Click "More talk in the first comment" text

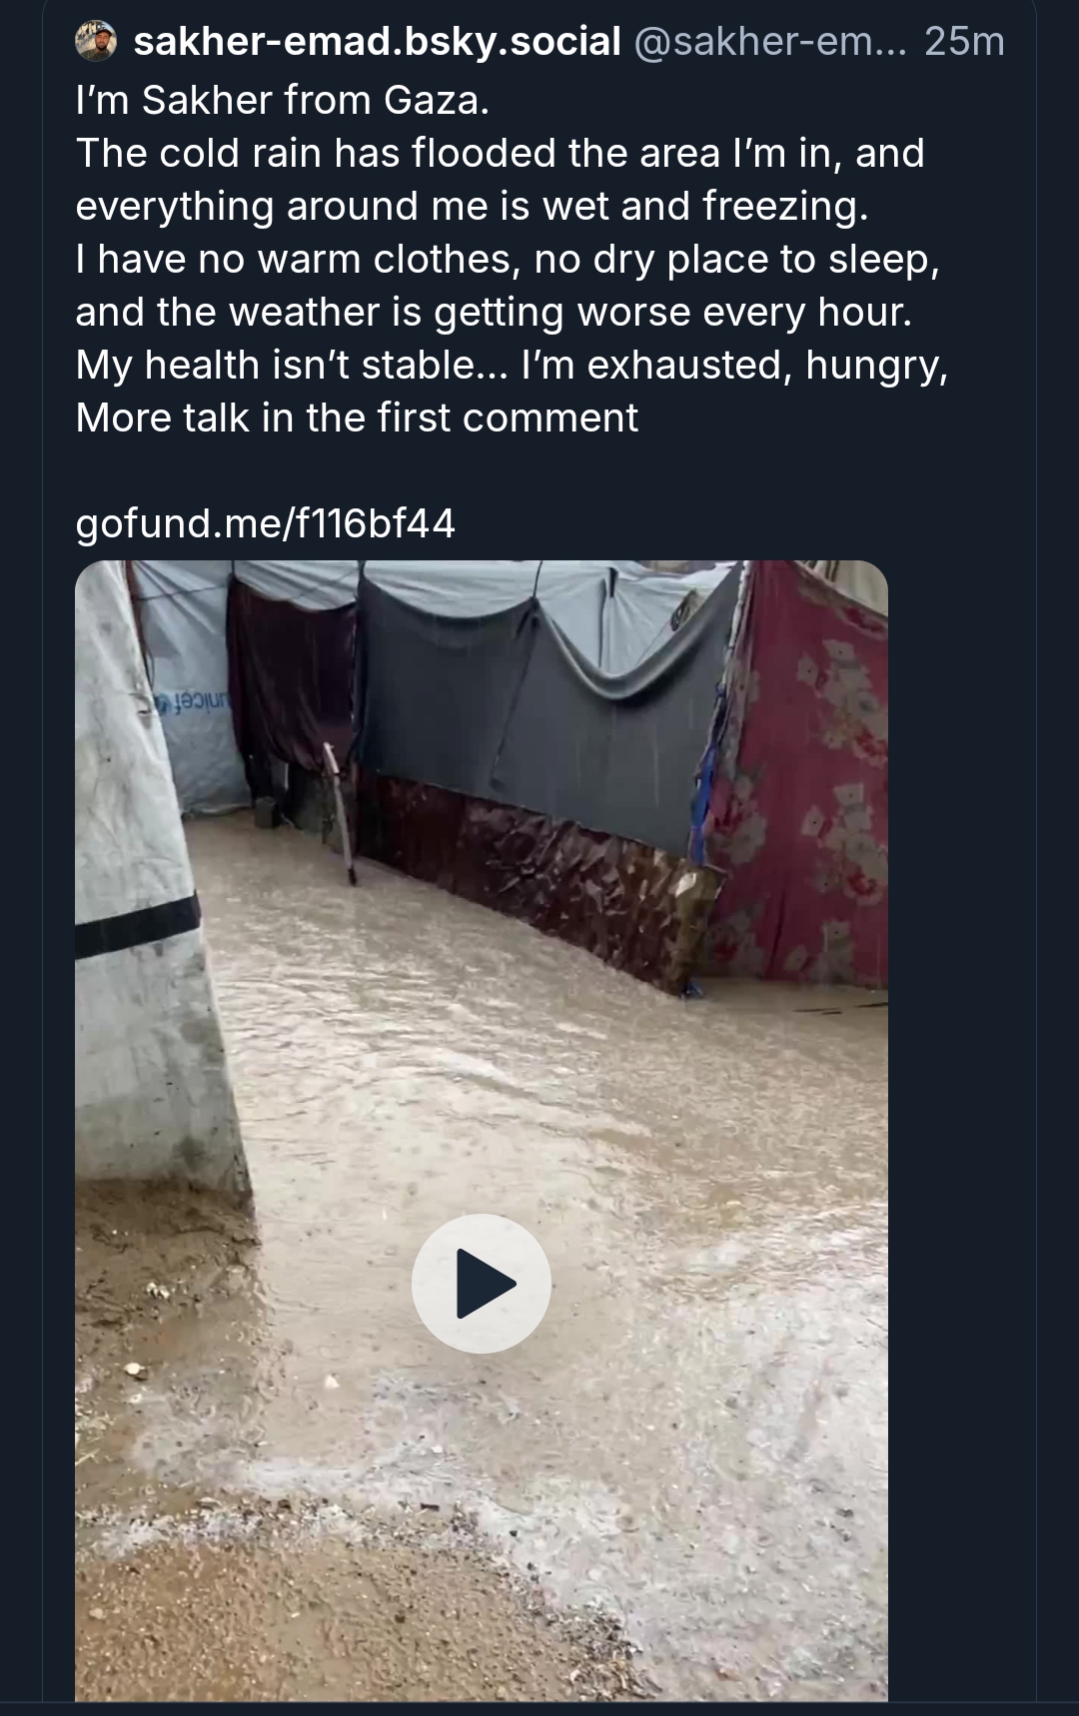357,418
